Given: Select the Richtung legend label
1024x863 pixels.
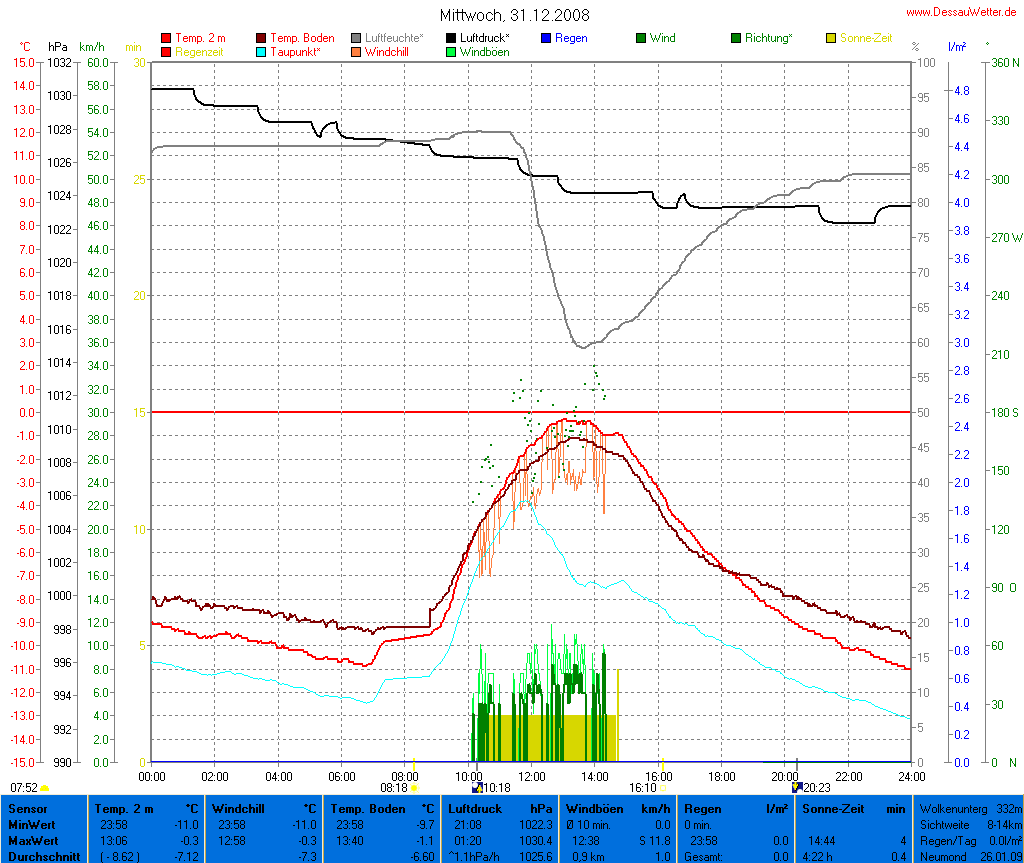Looking at the screenshot, I should tap(769, 38).
